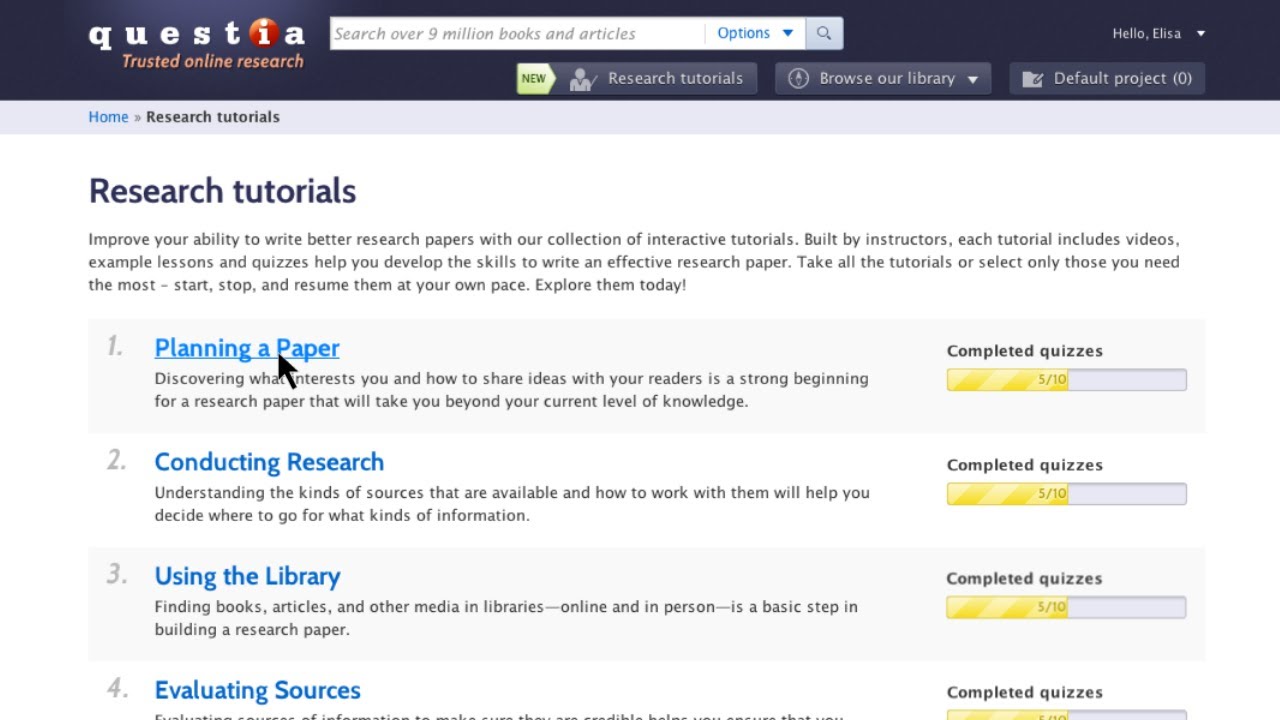Click the intro paragraph starting 'Improve your ability'
This screenshot has height=720, width=1280.
[634, 262]
